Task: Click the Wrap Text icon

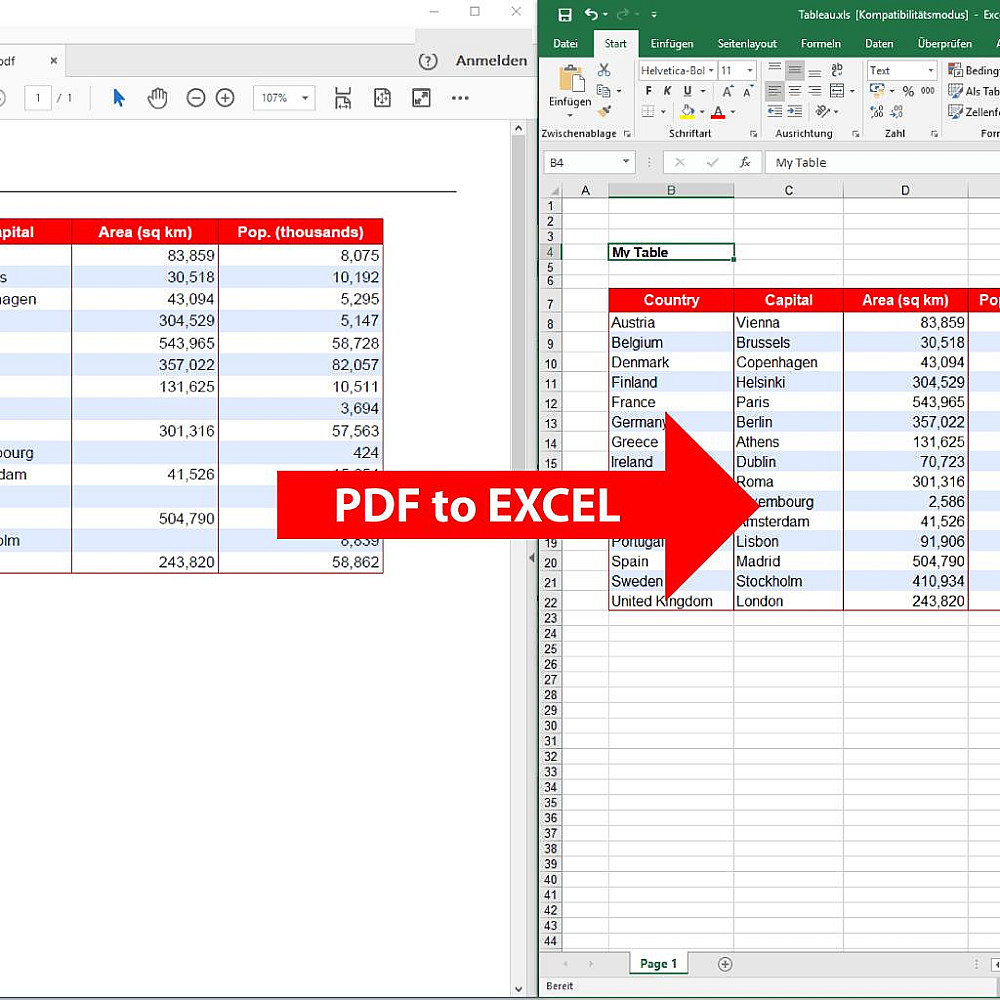Action: [x=837, y=70]
